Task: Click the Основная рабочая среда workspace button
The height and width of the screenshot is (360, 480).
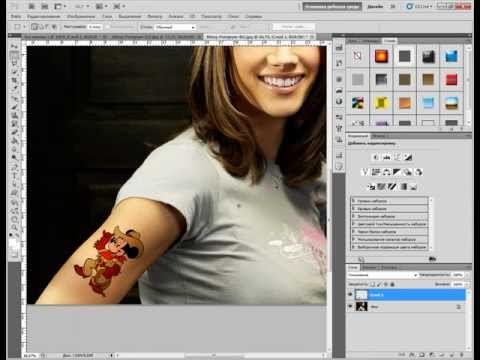Action: (x=332, y=6)
